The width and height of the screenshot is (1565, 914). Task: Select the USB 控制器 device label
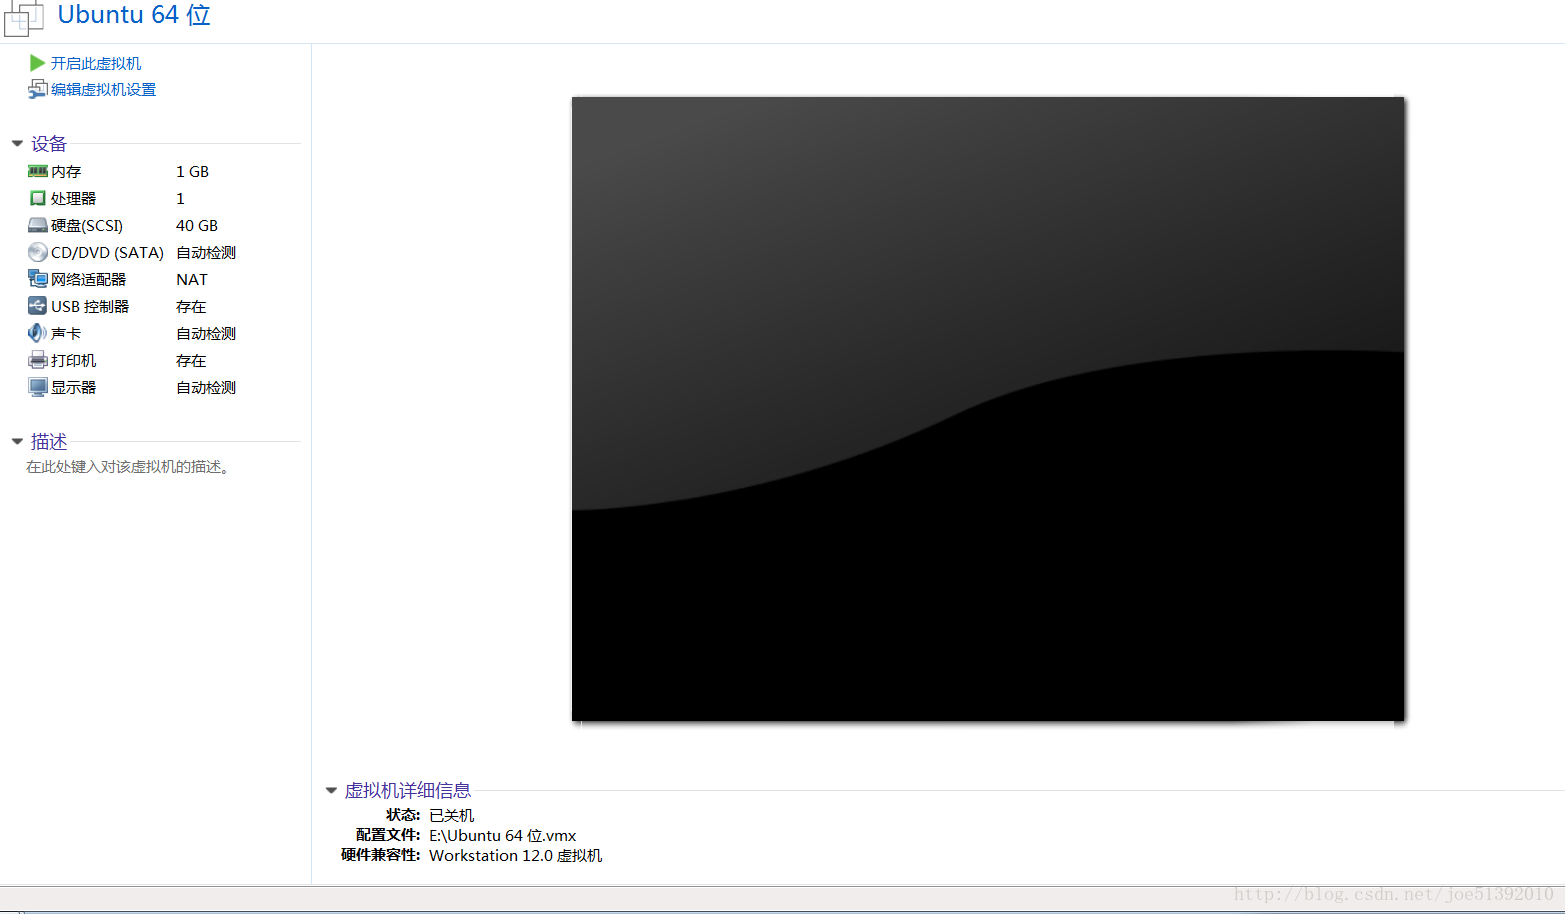pos(90,307)
